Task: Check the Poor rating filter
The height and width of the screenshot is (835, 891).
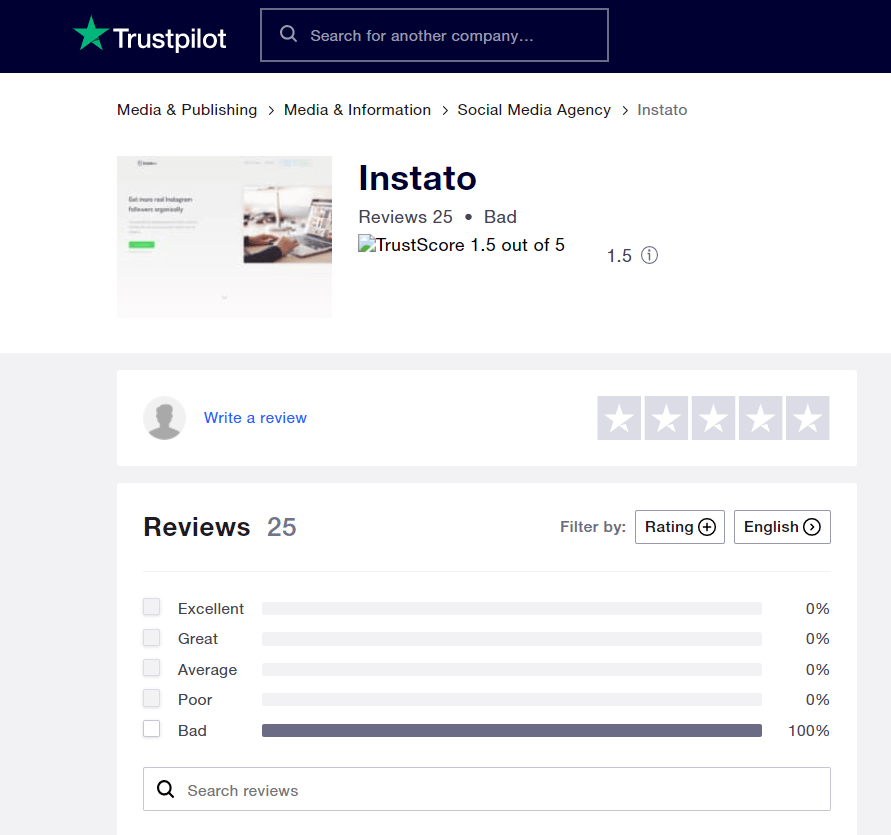Action: [x=151, y=698]
